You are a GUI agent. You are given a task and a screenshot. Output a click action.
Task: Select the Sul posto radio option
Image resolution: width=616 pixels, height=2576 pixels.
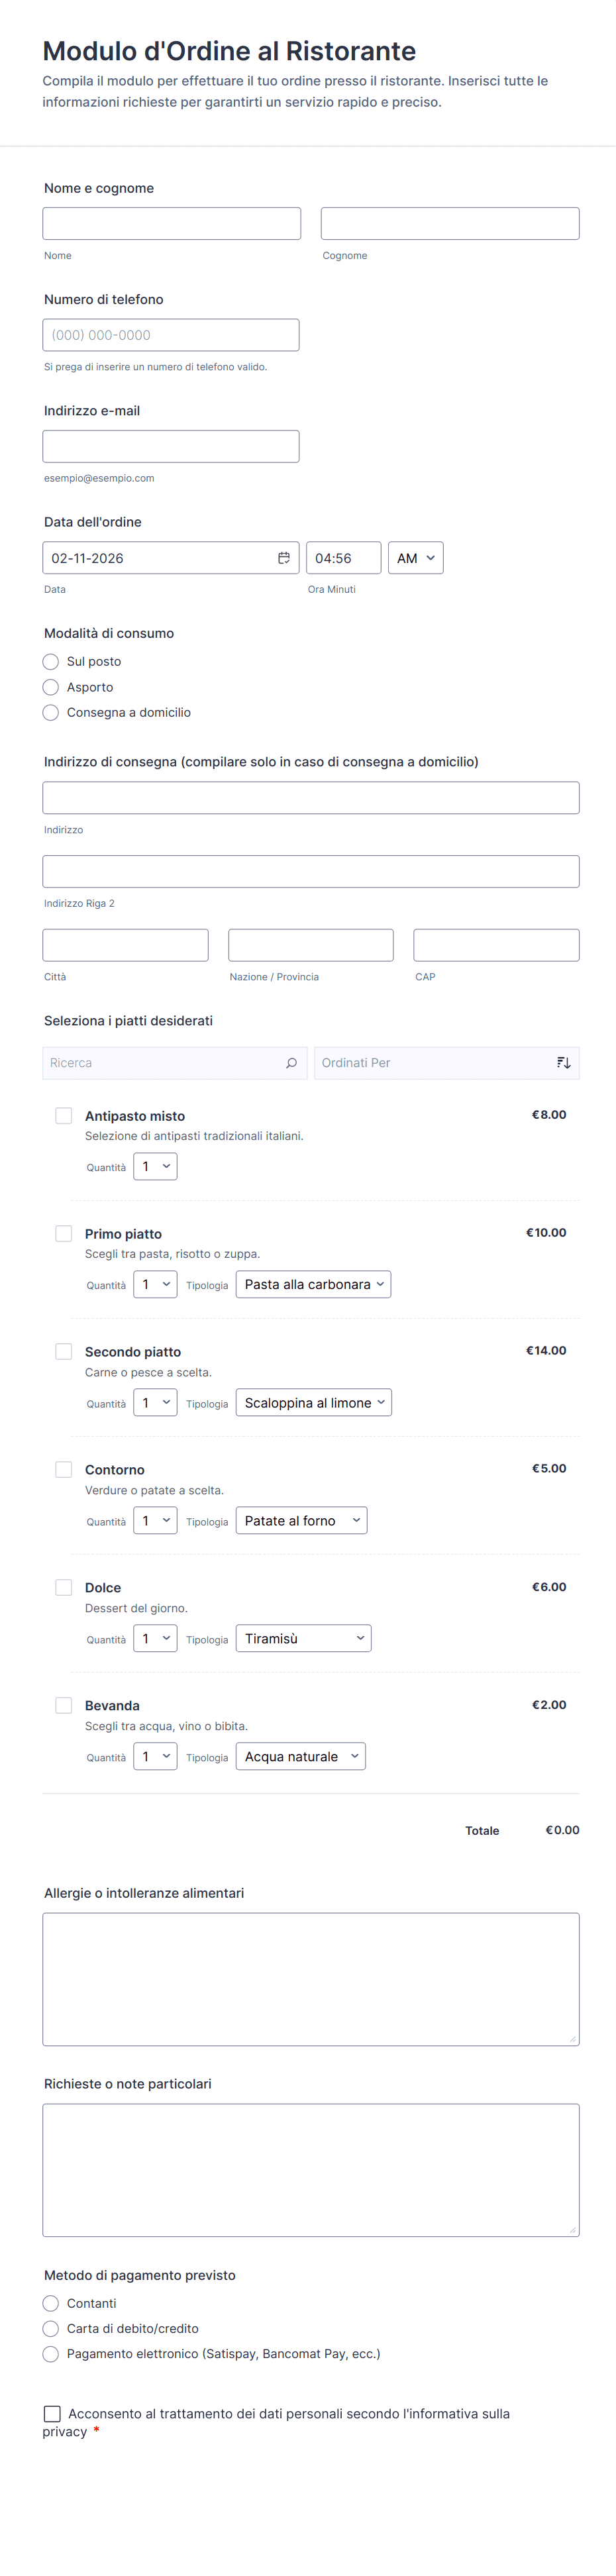pos(51,662)
